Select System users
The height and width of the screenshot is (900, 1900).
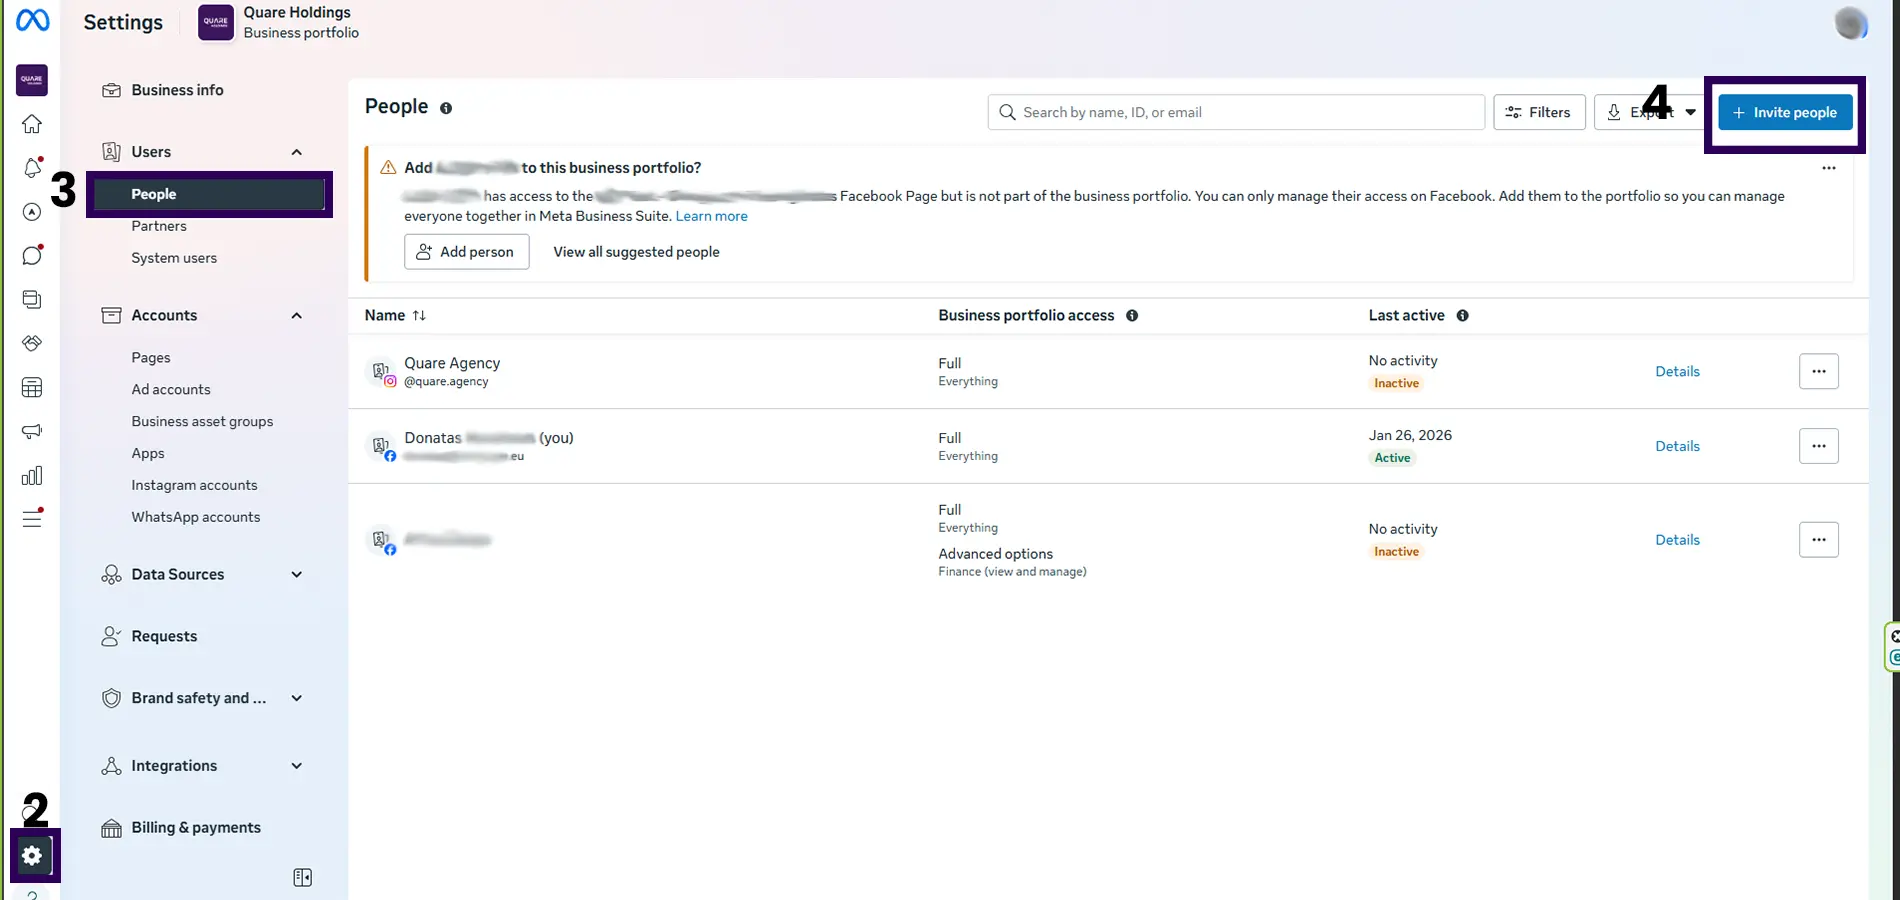point(174,258)
